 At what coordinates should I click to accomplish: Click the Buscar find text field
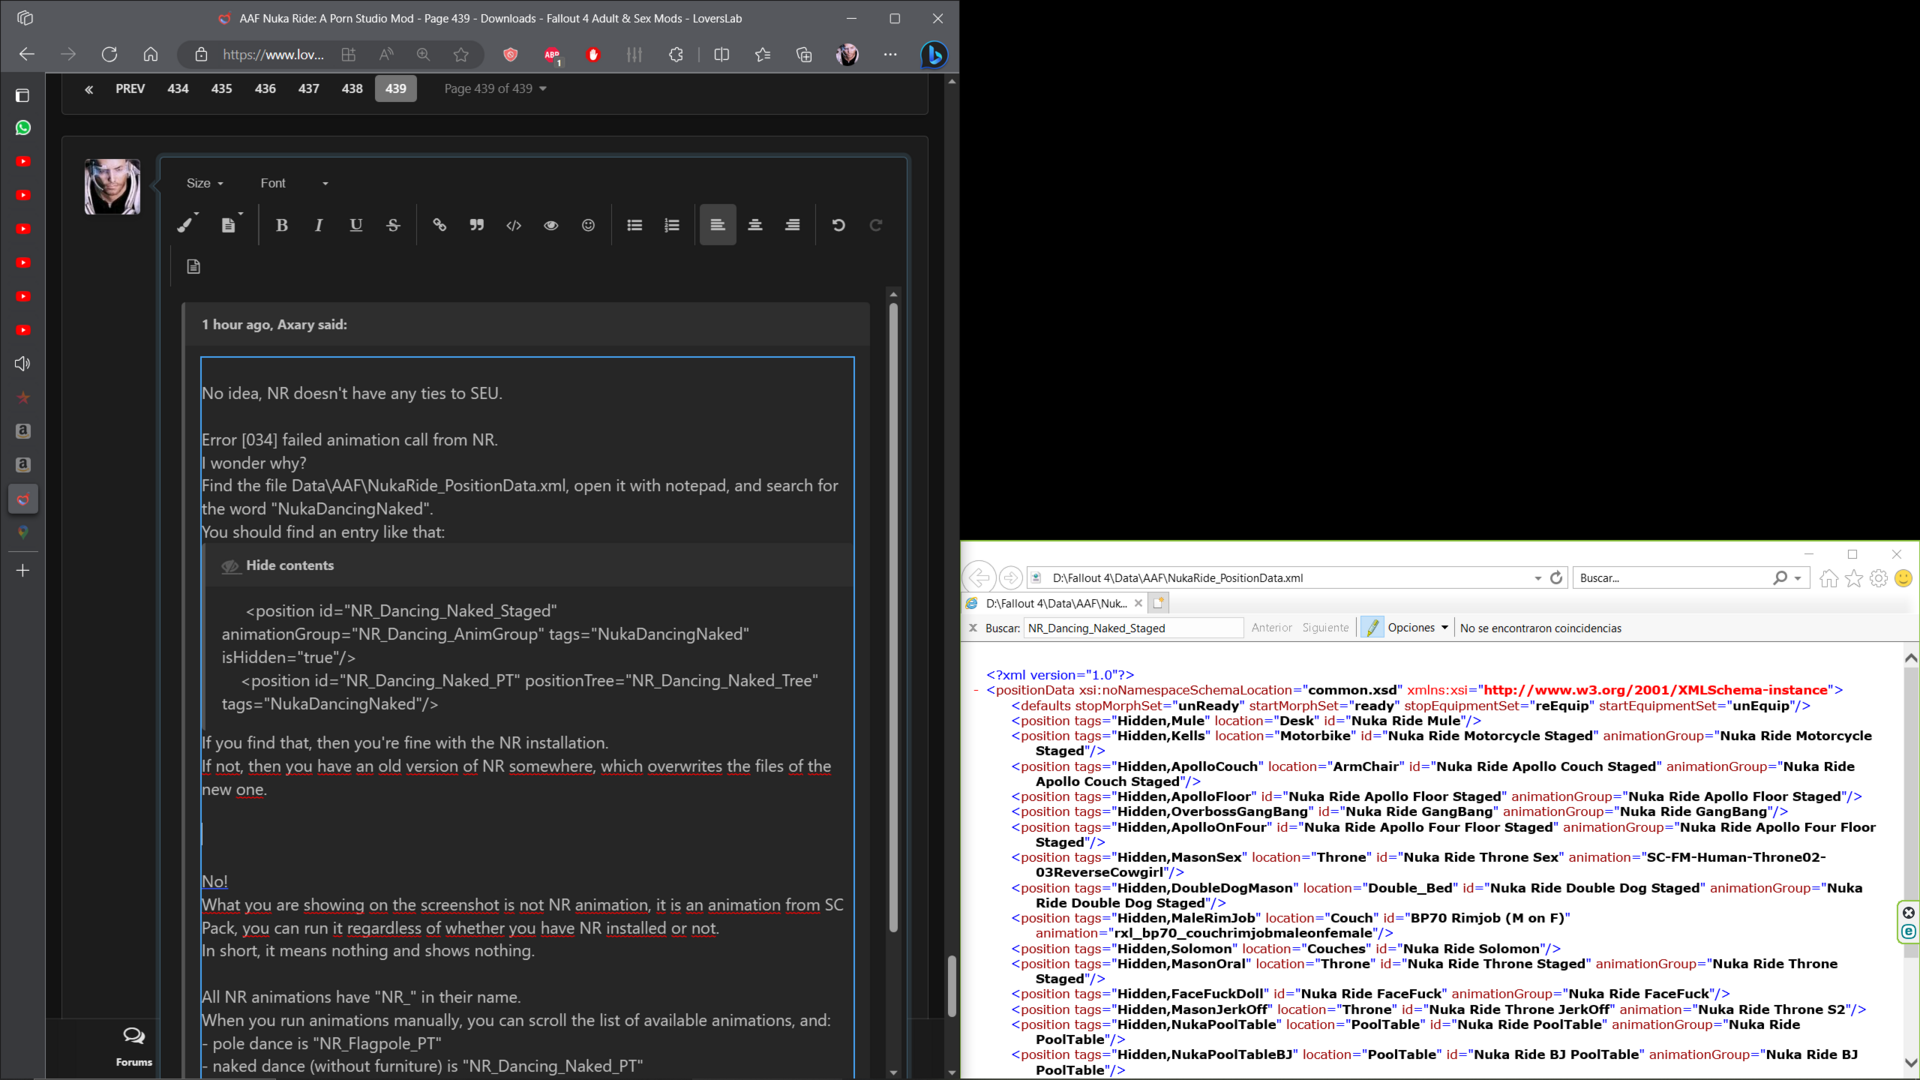click(1134, 628)
